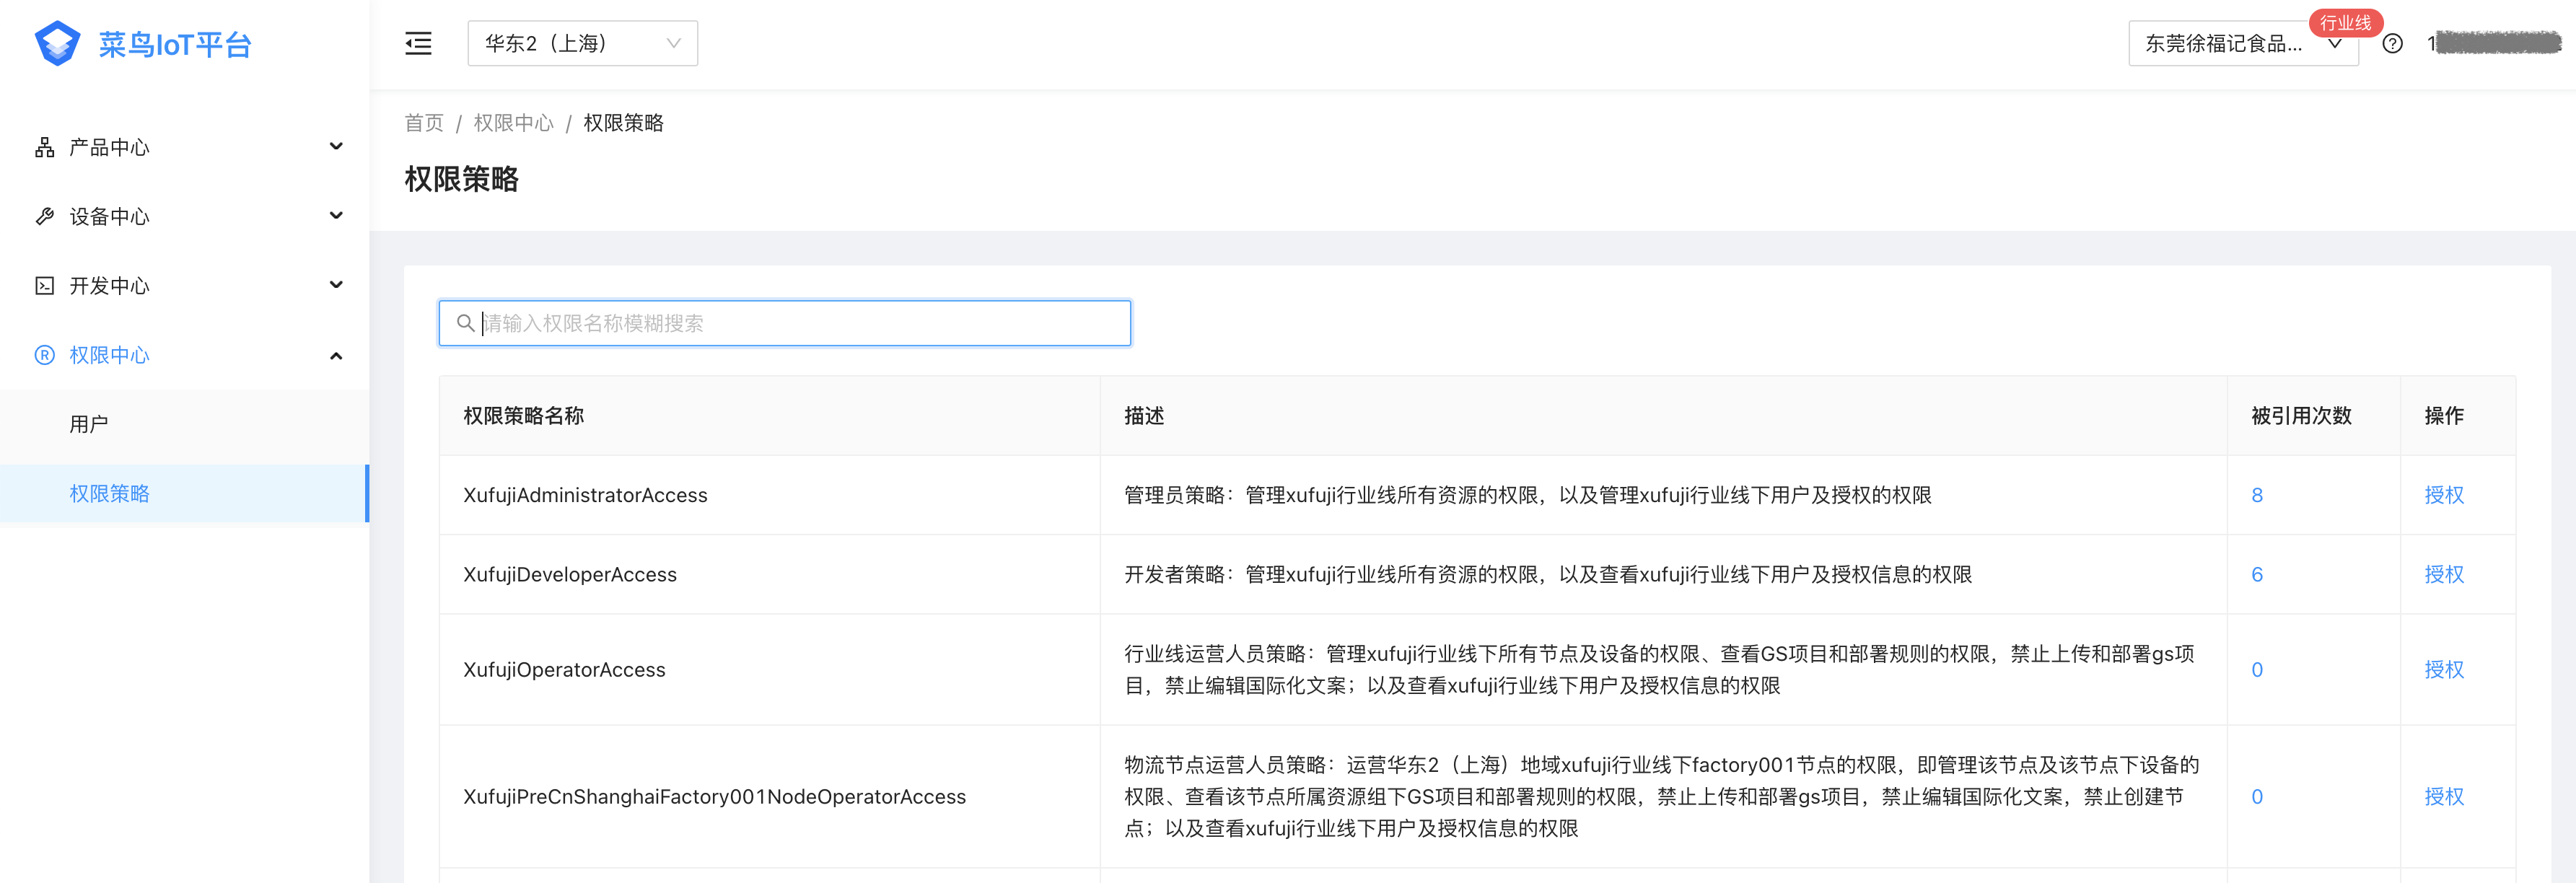Click the 设备中心 wrench icon

pos(44,217)
